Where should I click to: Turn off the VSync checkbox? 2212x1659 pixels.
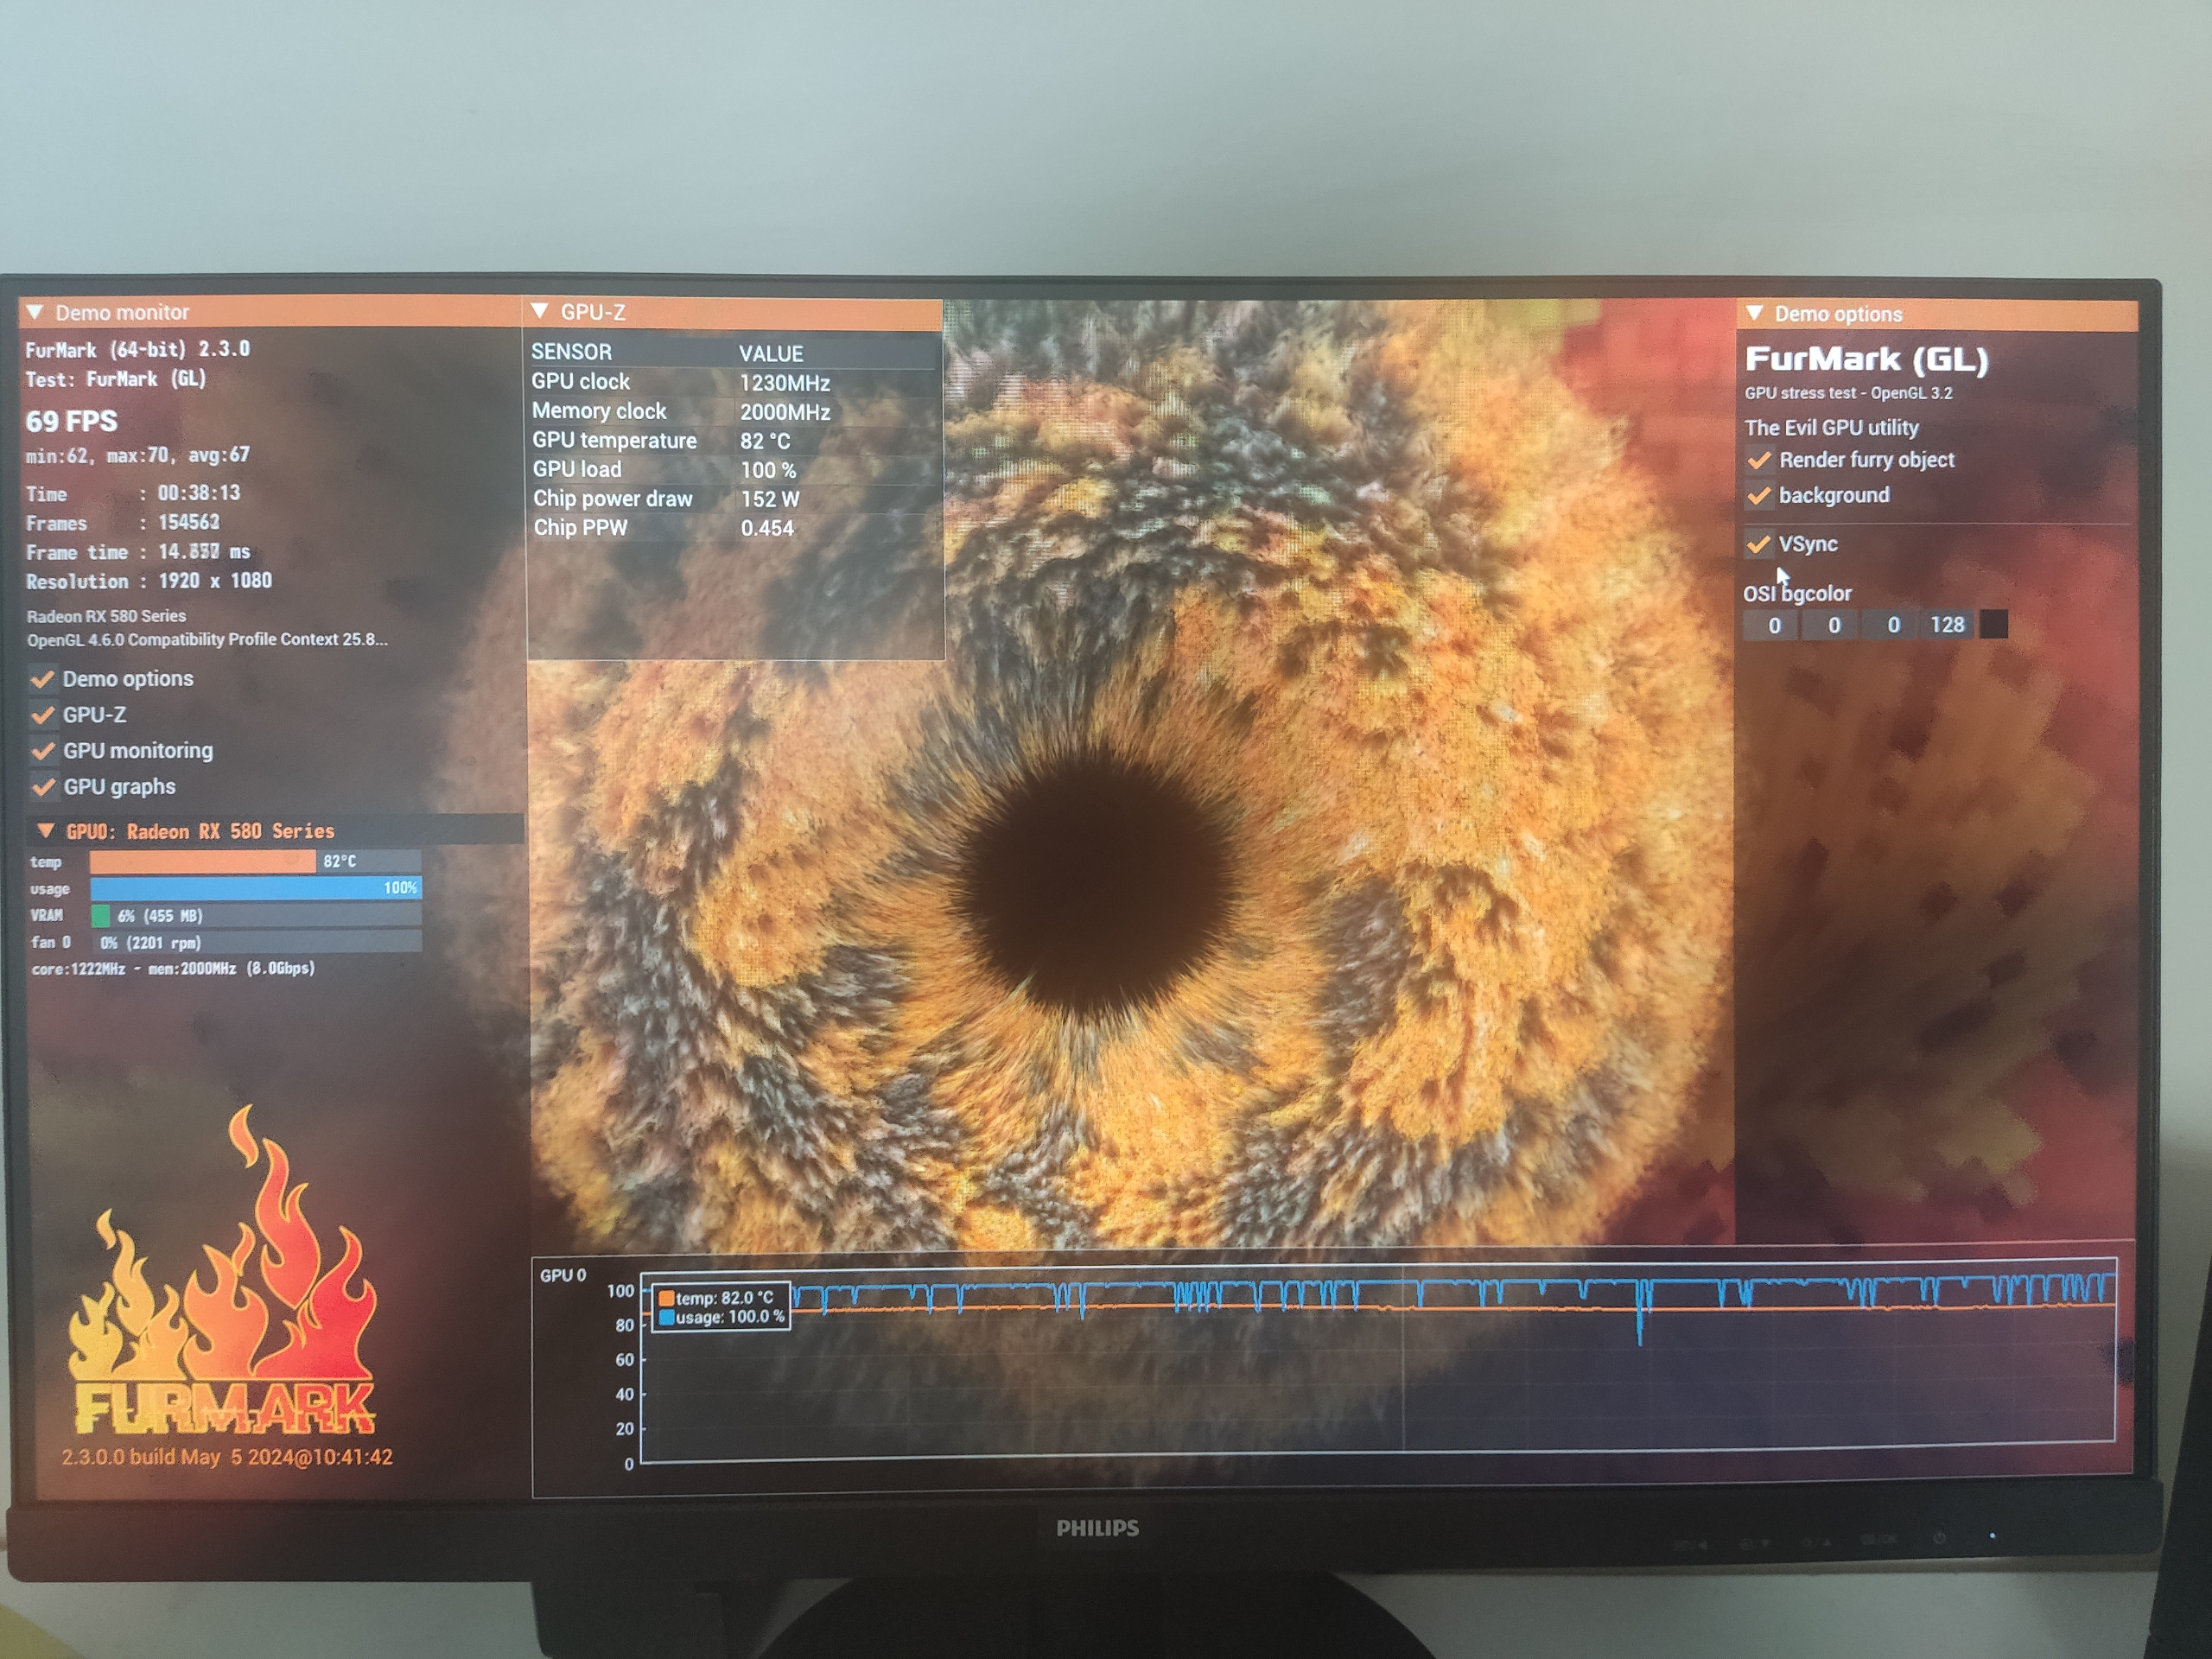(x=1759, y=544)
